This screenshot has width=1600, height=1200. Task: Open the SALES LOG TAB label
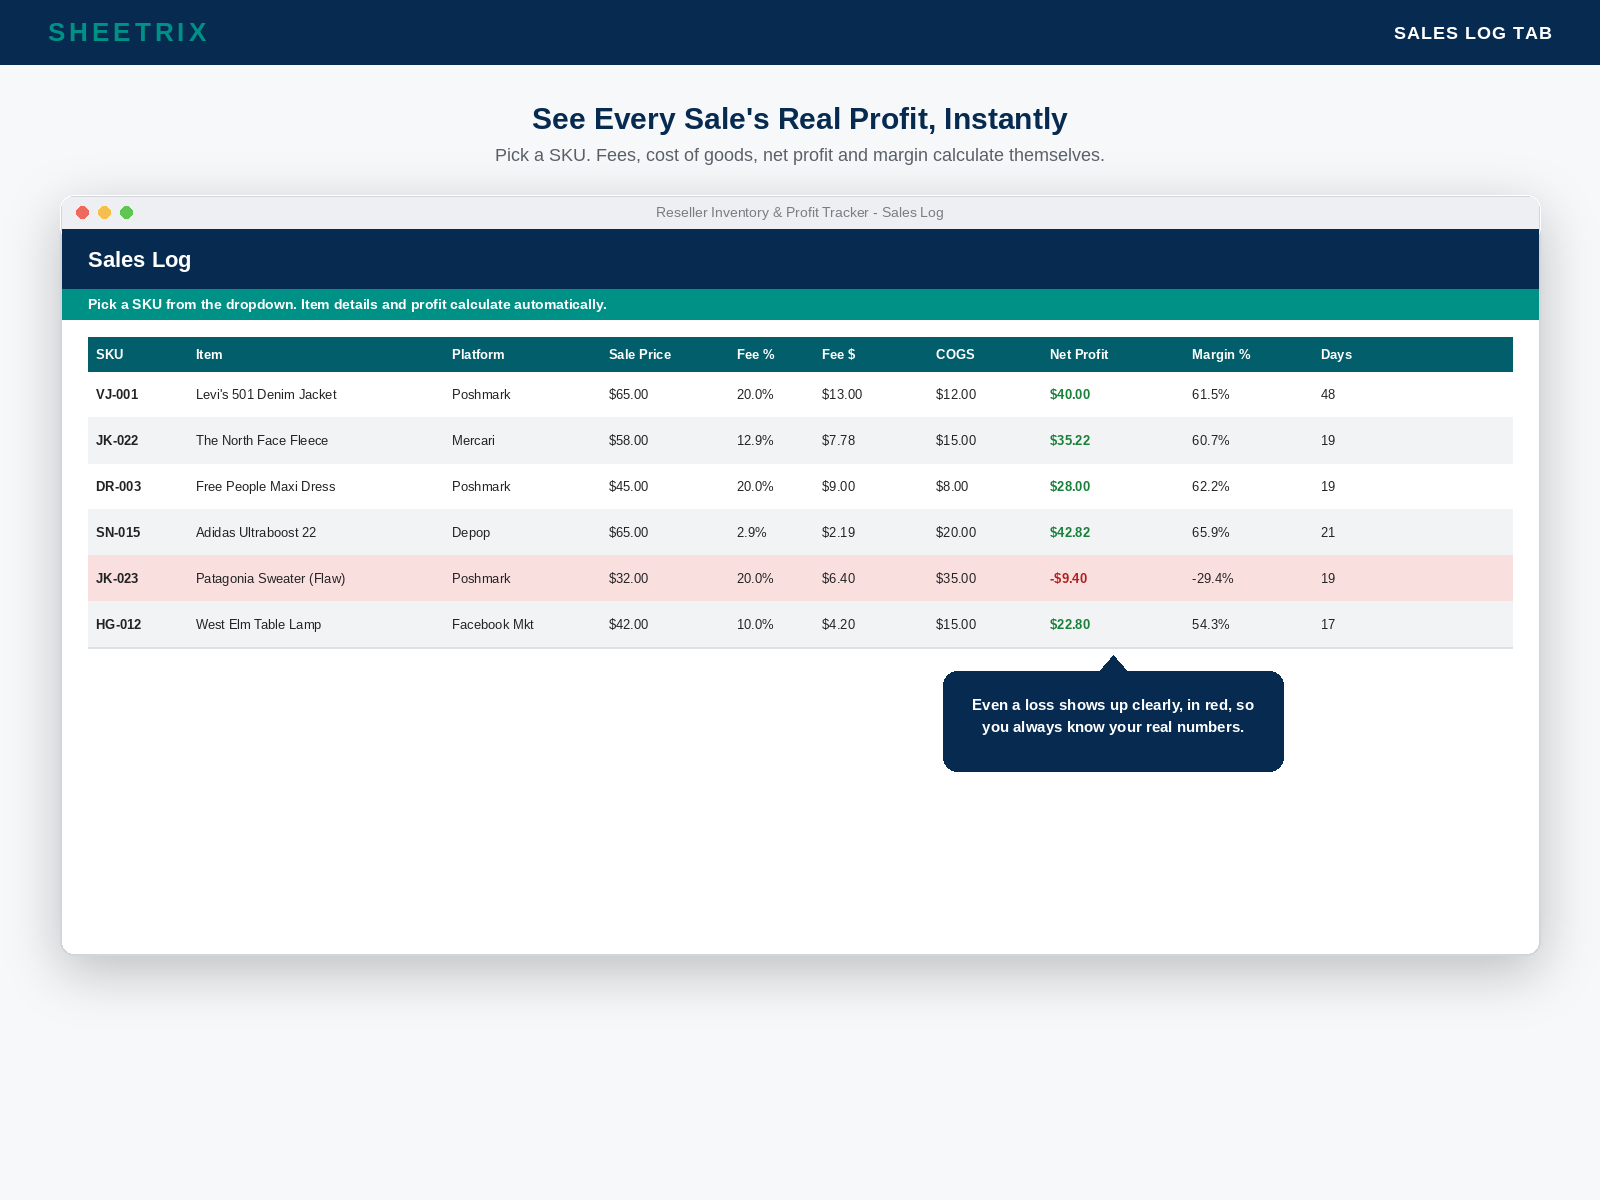1473,33
